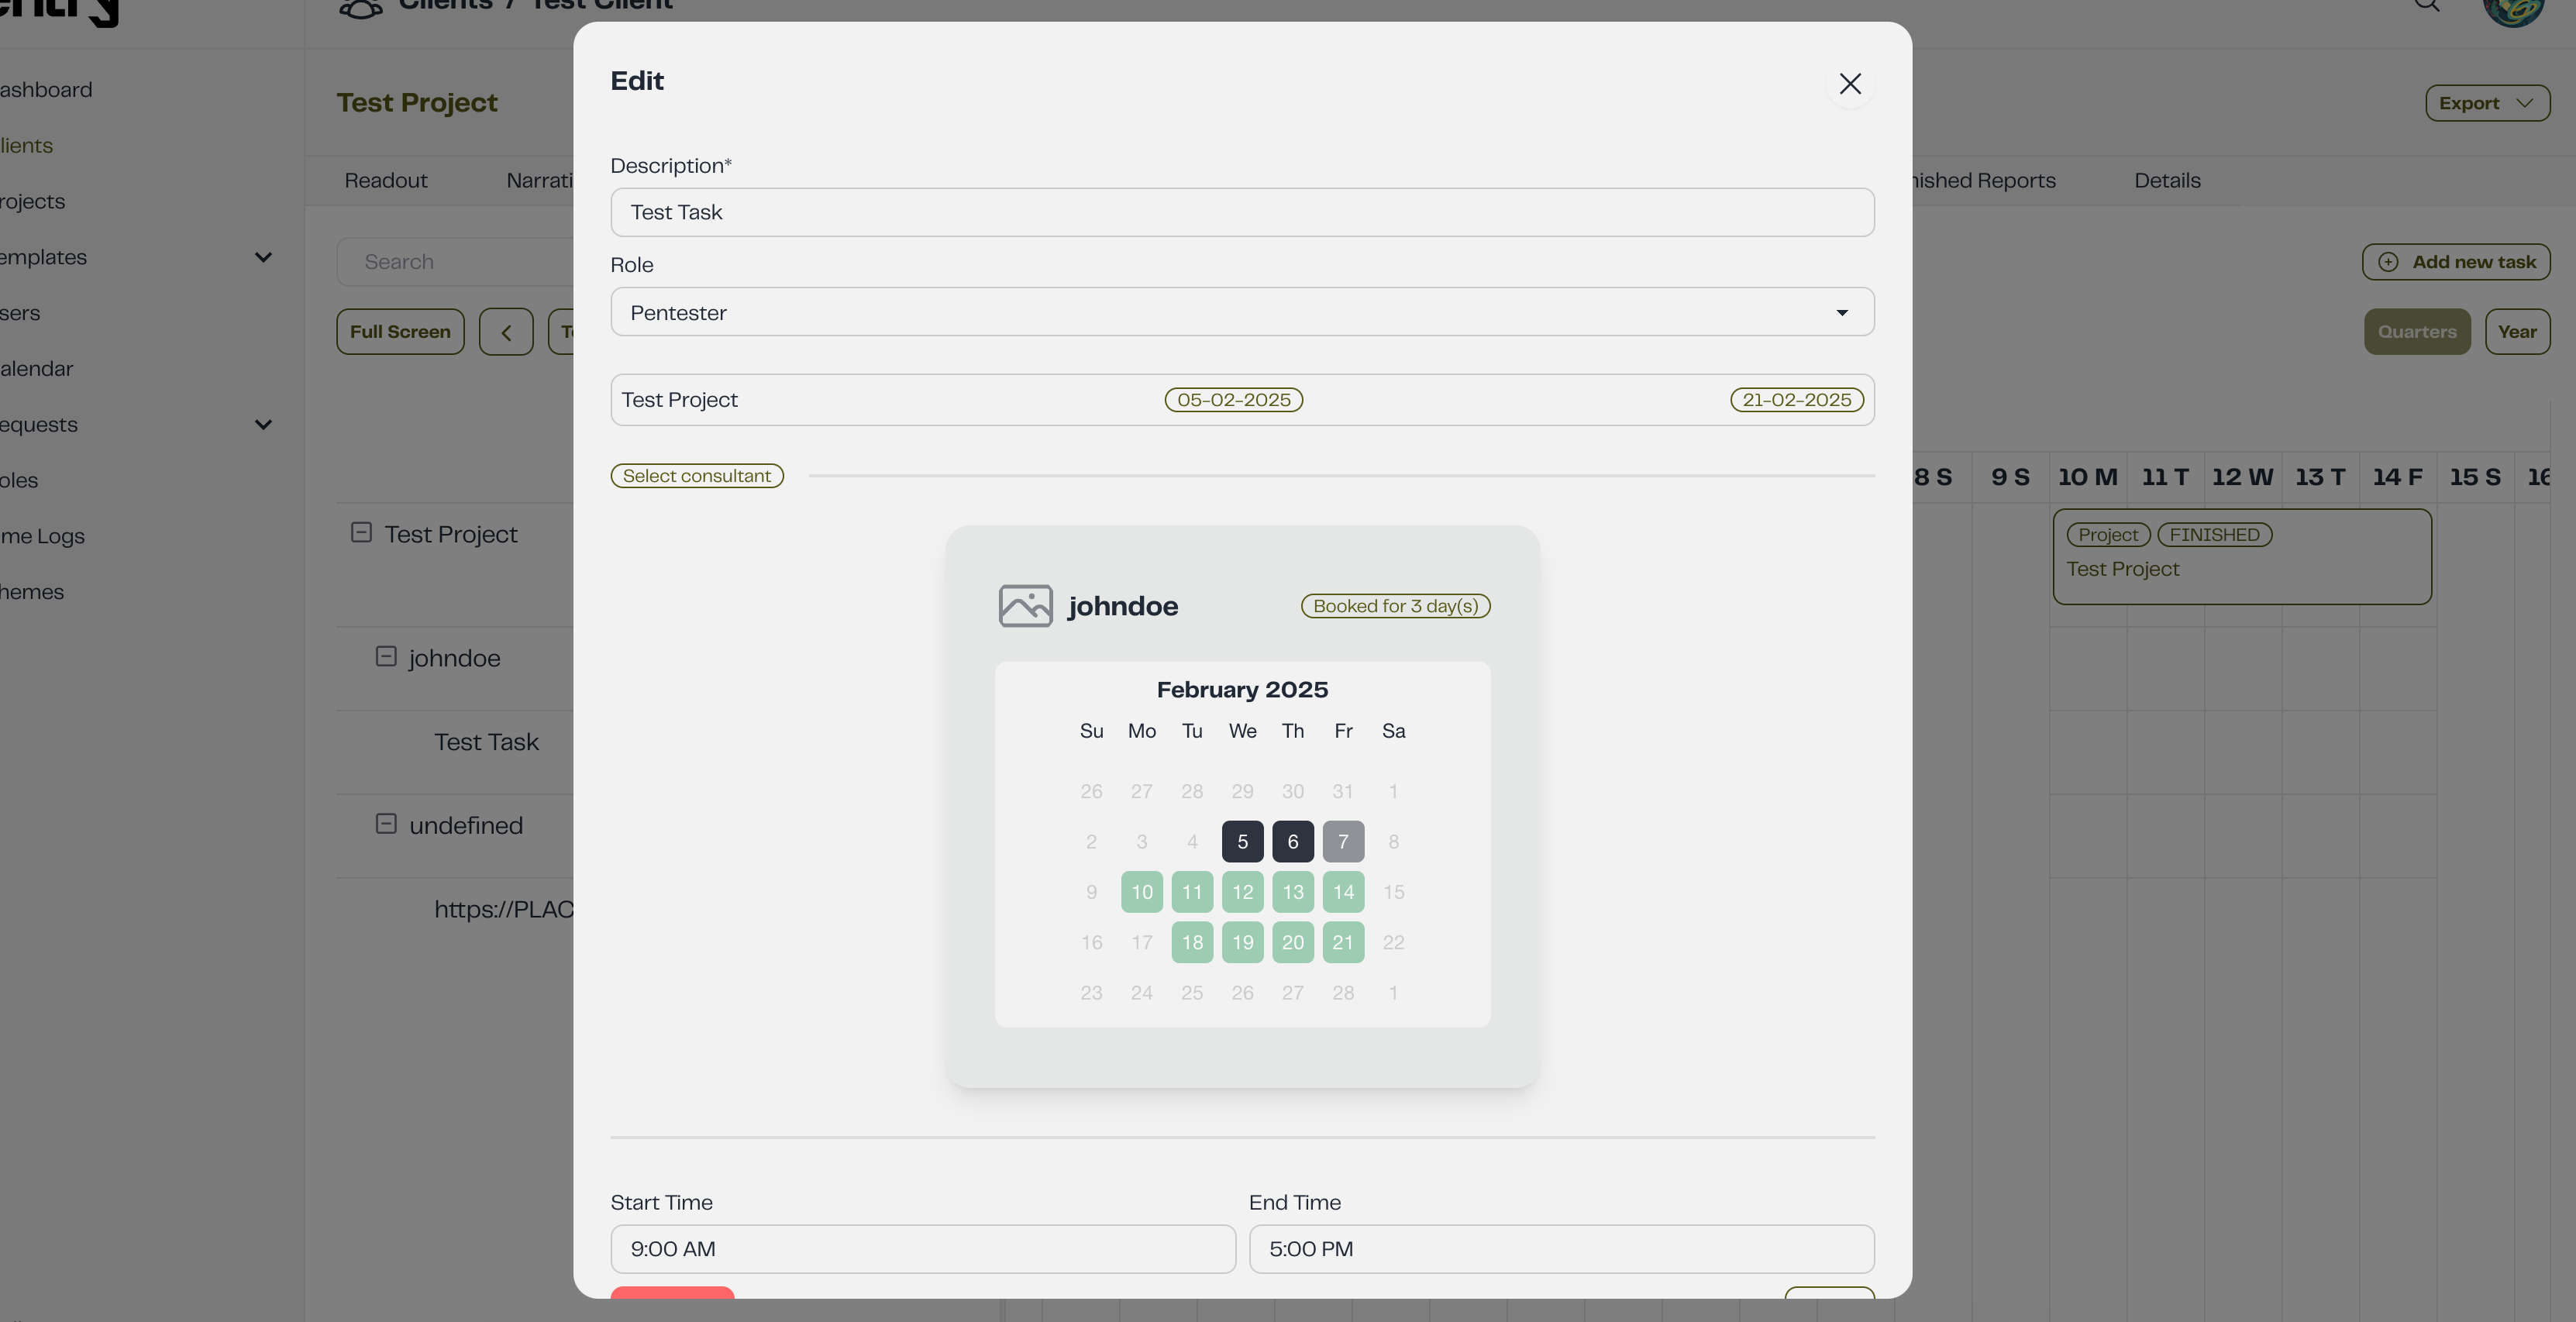Screen dimensions: 2576x1322
Task: Toggle February 21 availability day
Action: pyautogui.click(x=1342, y=942)
